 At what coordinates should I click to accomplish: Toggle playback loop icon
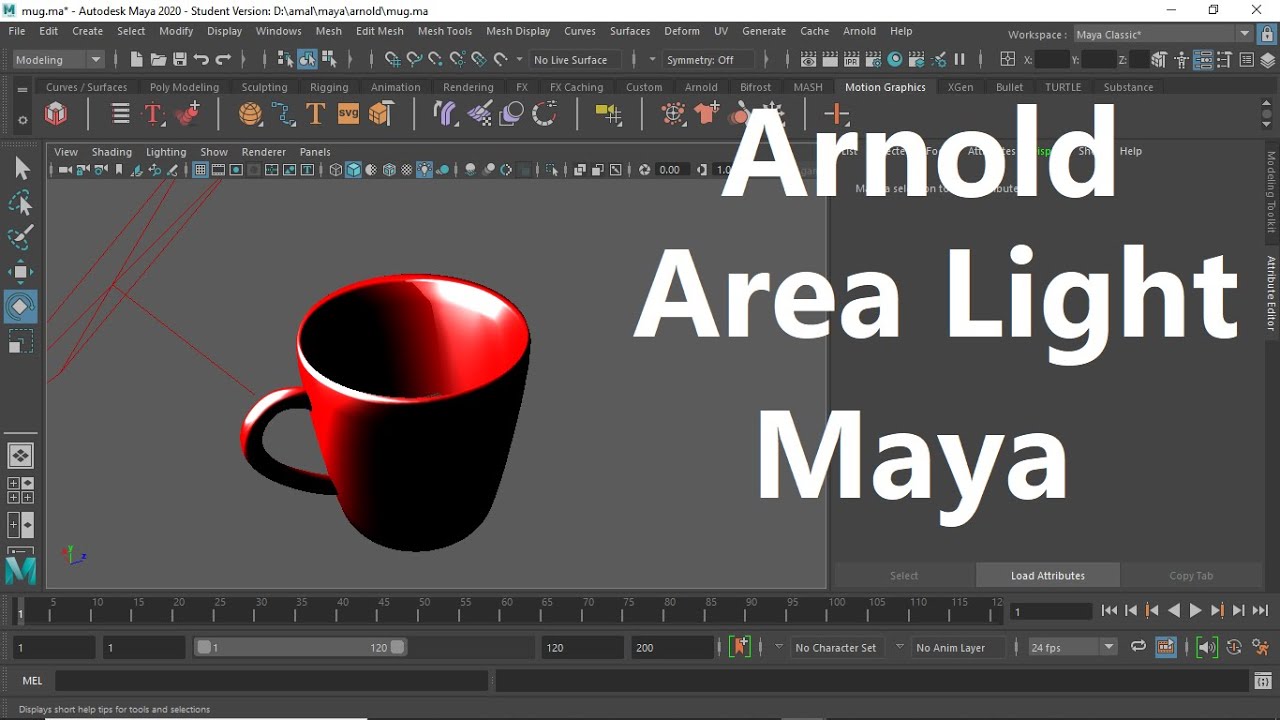[1138, 647]
